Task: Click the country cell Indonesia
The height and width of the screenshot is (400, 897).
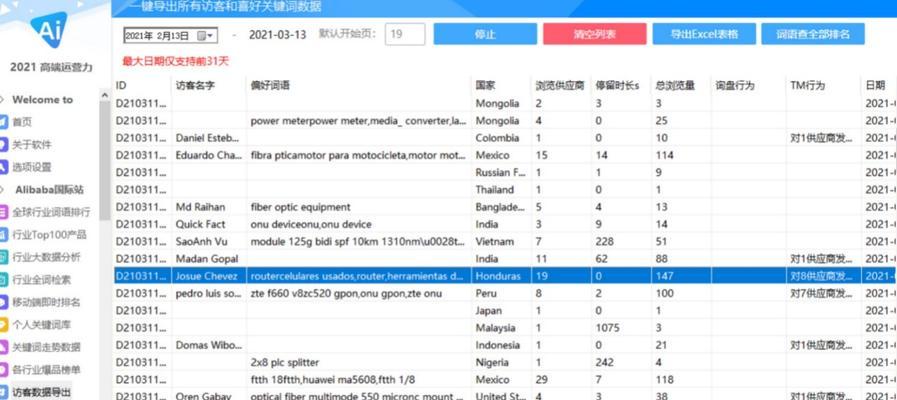Action: pyautogui.click(x=497, y=345)
